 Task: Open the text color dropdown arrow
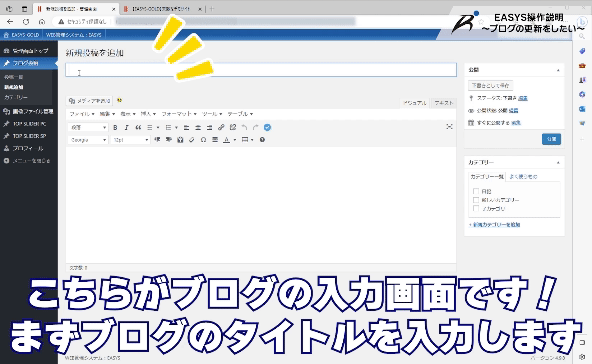(x=234, y=140)
